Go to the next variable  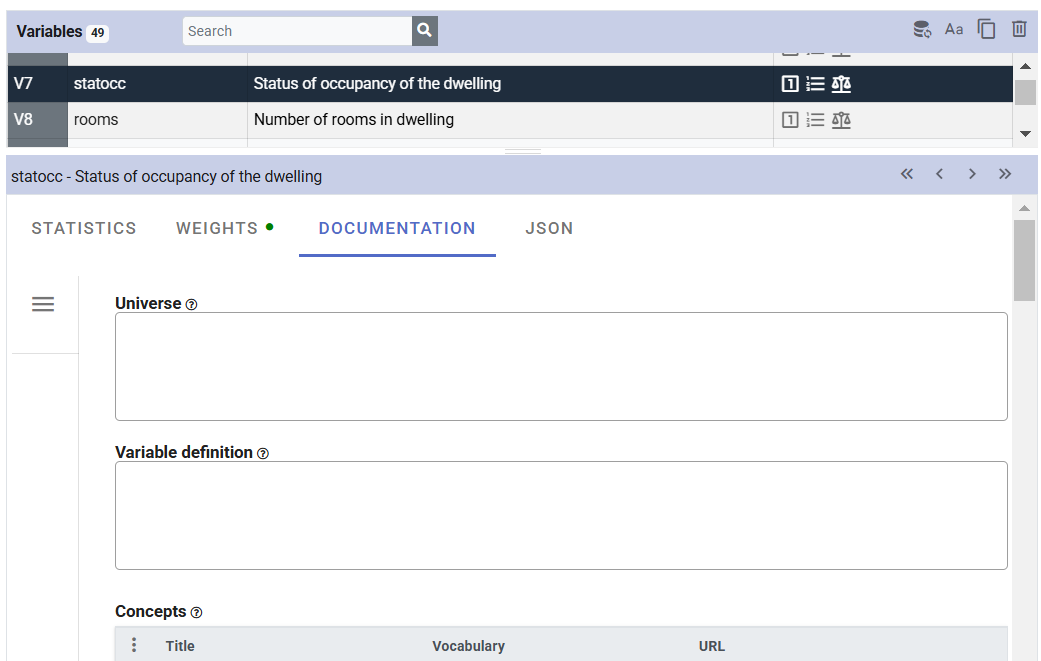click(x=972, y=174)
